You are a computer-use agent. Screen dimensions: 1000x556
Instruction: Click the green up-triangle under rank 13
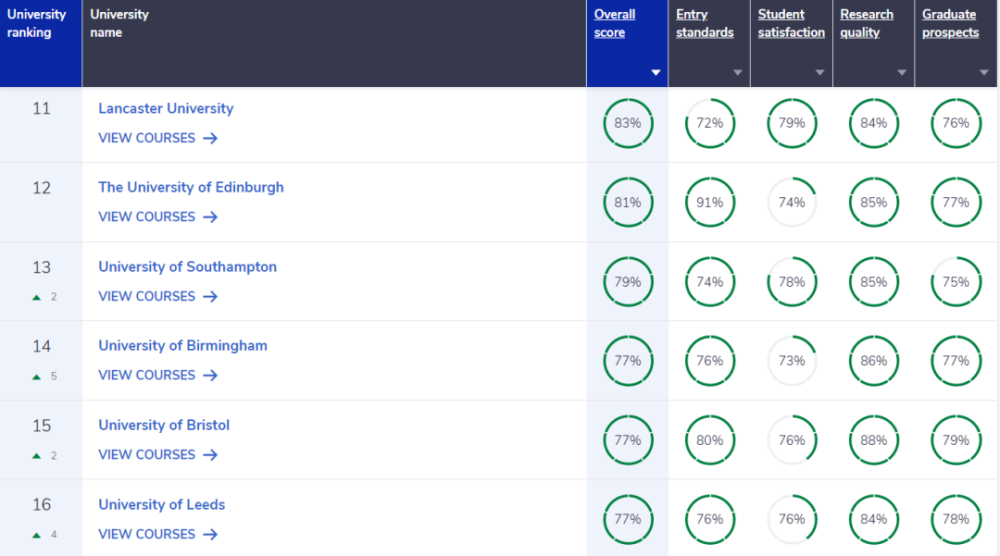(36, 297)
